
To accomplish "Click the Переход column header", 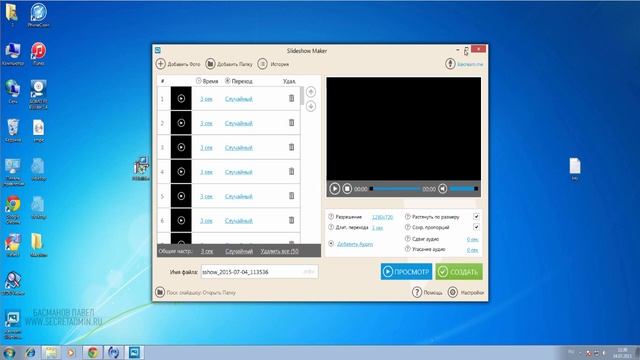I will (239, 81).
